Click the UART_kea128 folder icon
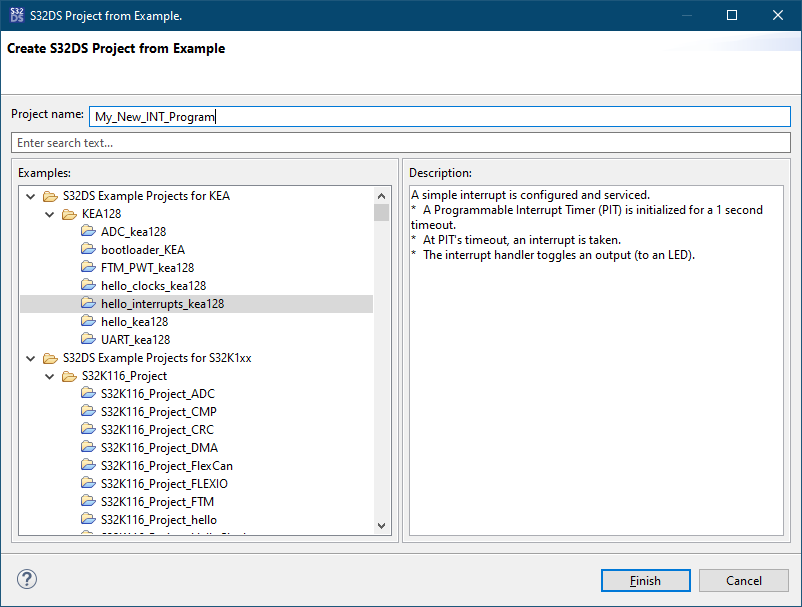This screenshot has width=802, height=607. [88, 340]
